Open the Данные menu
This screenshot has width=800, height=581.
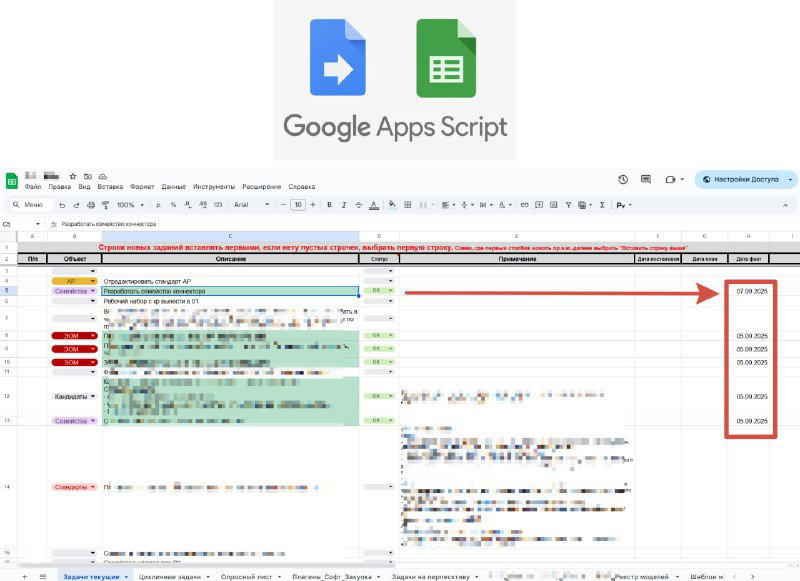[173, 187]
